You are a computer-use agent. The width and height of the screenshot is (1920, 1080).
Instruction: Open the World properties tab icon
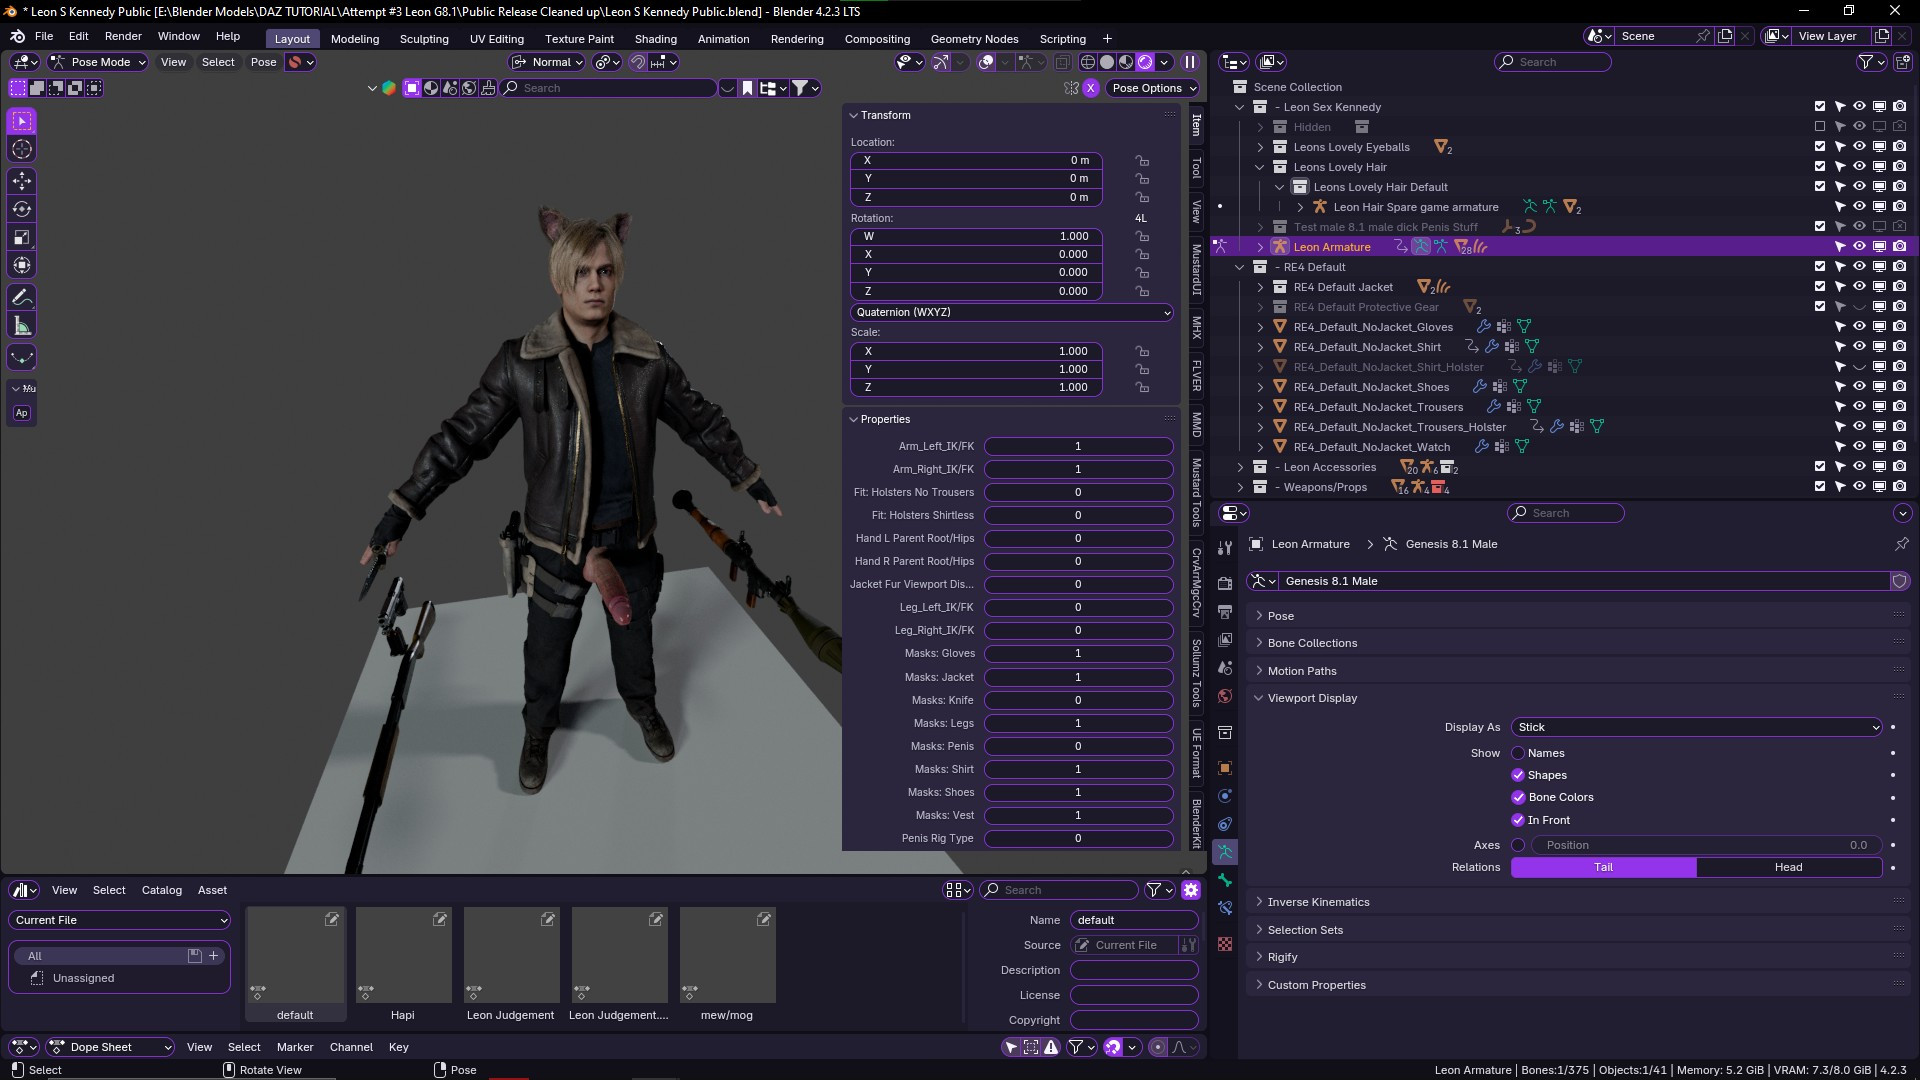pyautogui.click(x=1225, y=695)
